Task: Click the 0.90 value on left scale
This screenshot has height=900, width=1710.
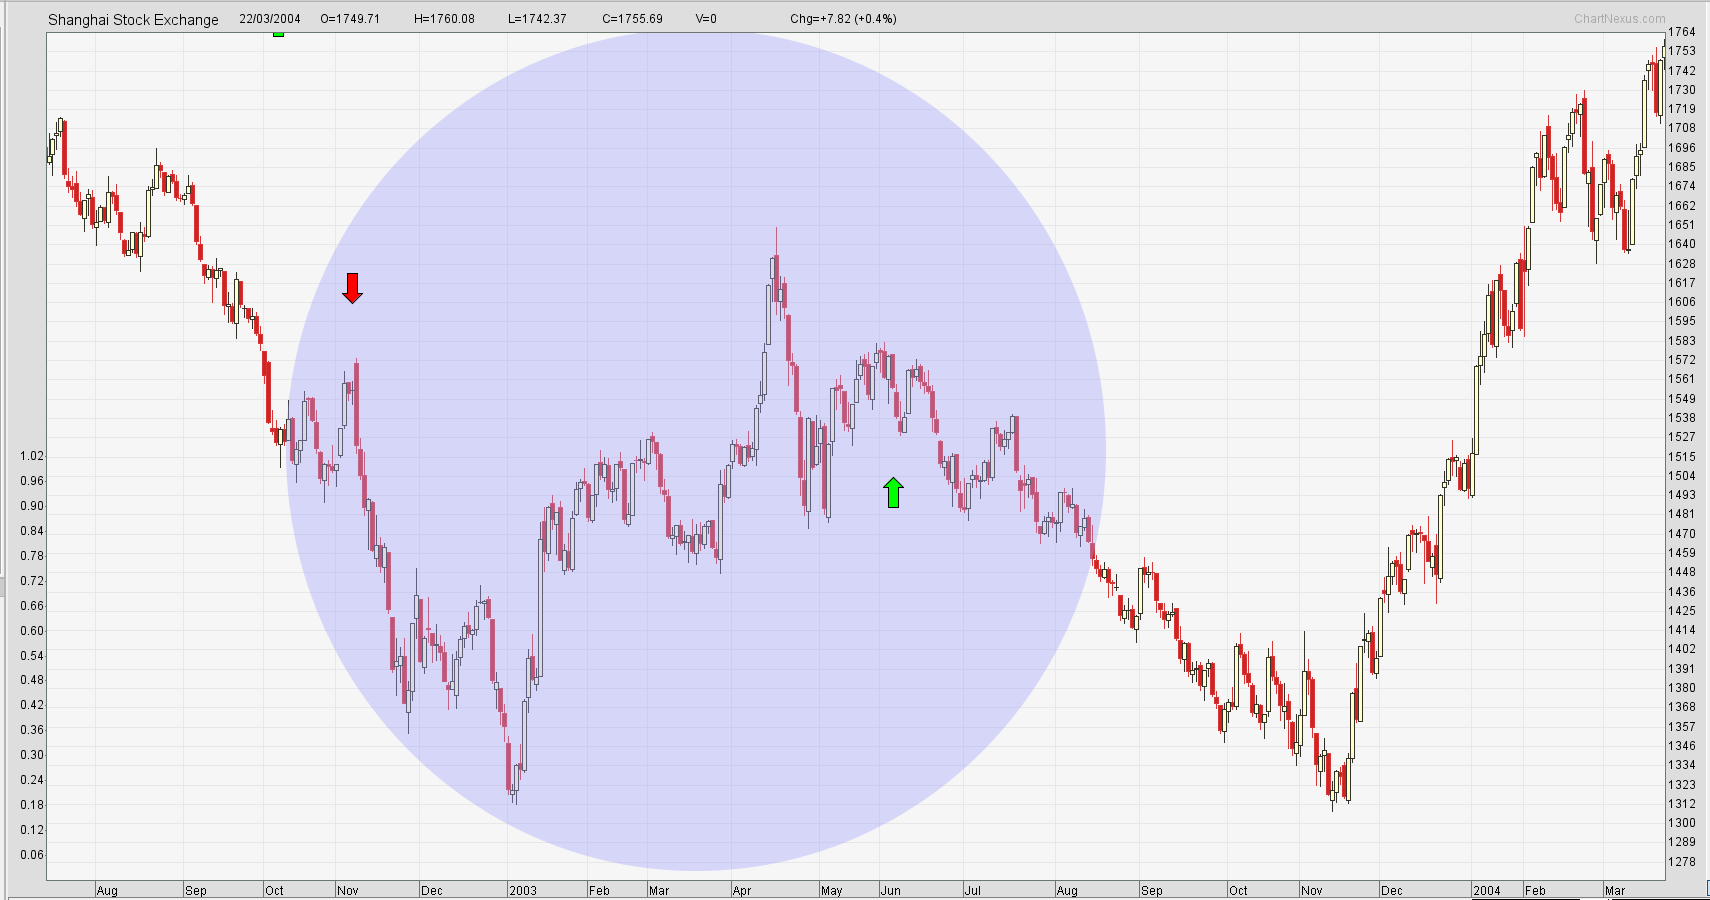Action: (32, 506)
